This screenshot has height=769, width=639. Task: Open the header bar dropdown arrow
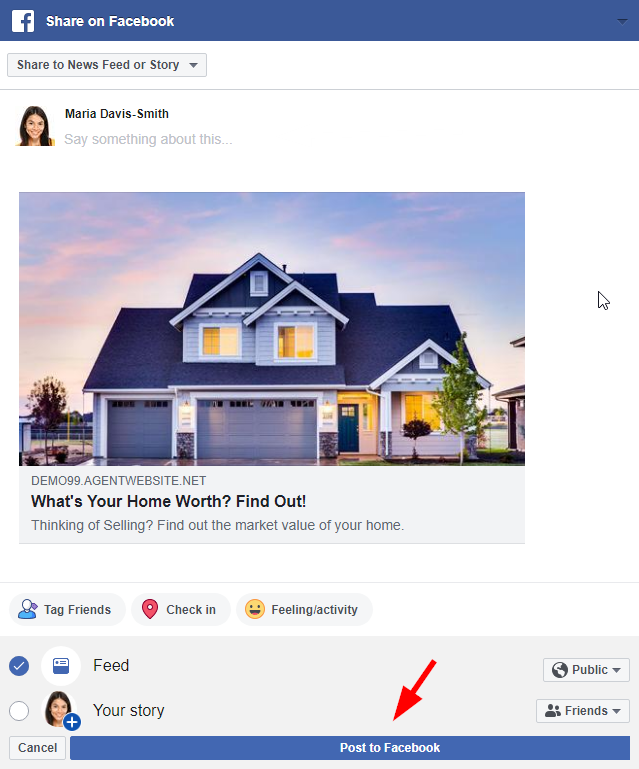coord(622,22)
